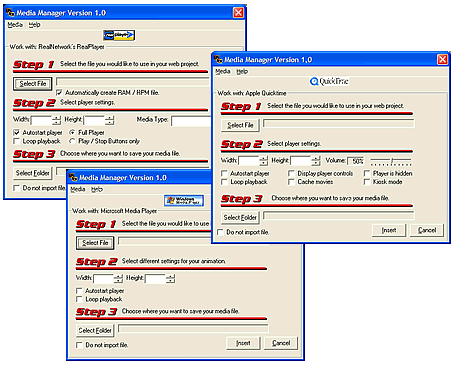Click the Volume slider in Quicktime window

click(x=391, y=162)
